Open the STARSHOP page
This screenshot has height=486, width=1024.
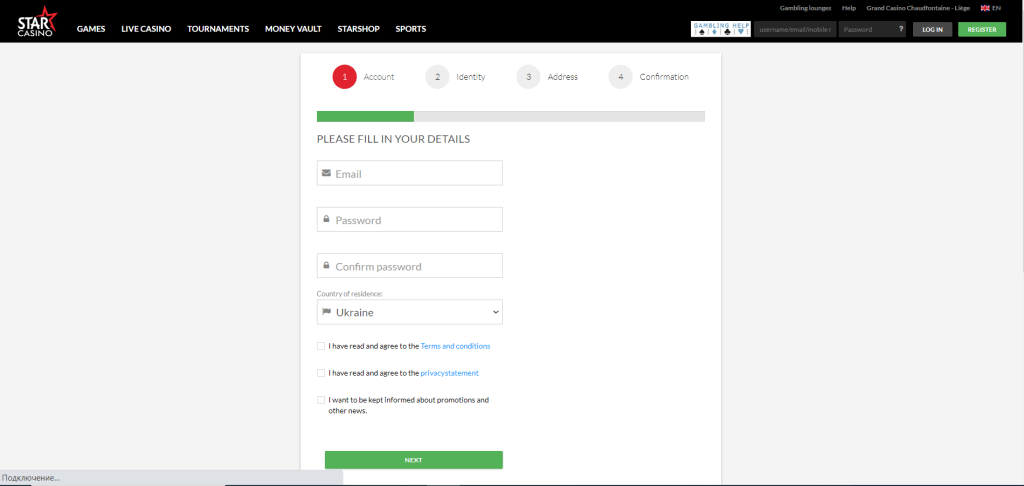tap(359, 29)
